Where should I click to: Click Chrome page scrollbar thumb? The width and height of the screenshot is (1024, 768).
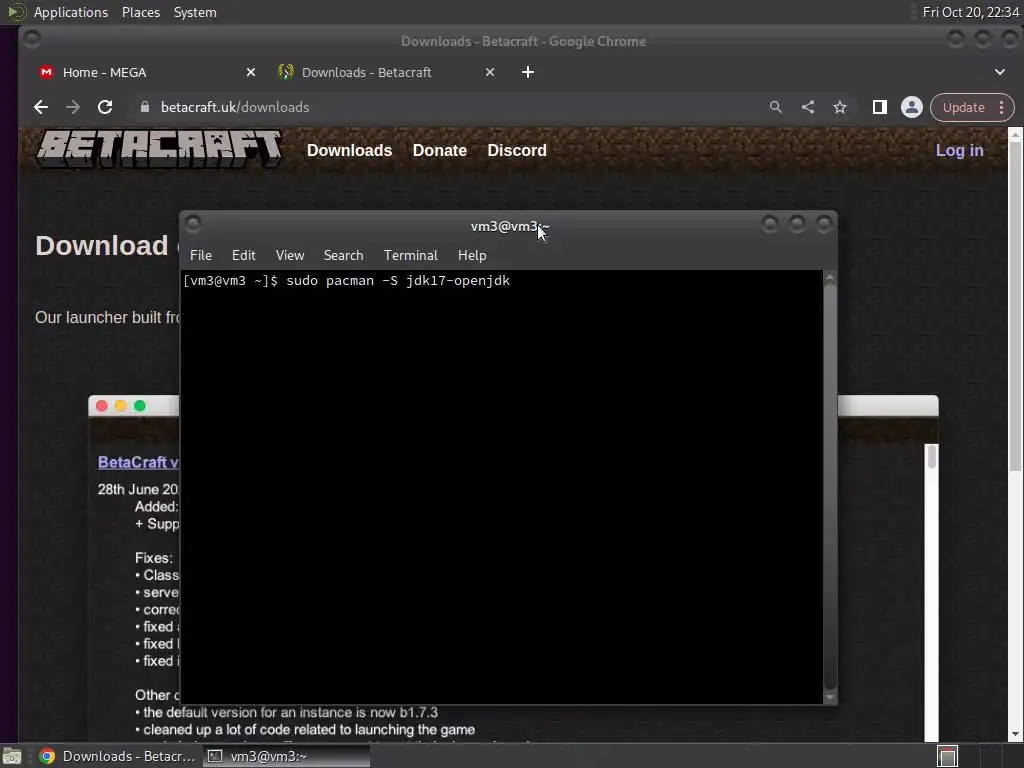[1015, 307]
